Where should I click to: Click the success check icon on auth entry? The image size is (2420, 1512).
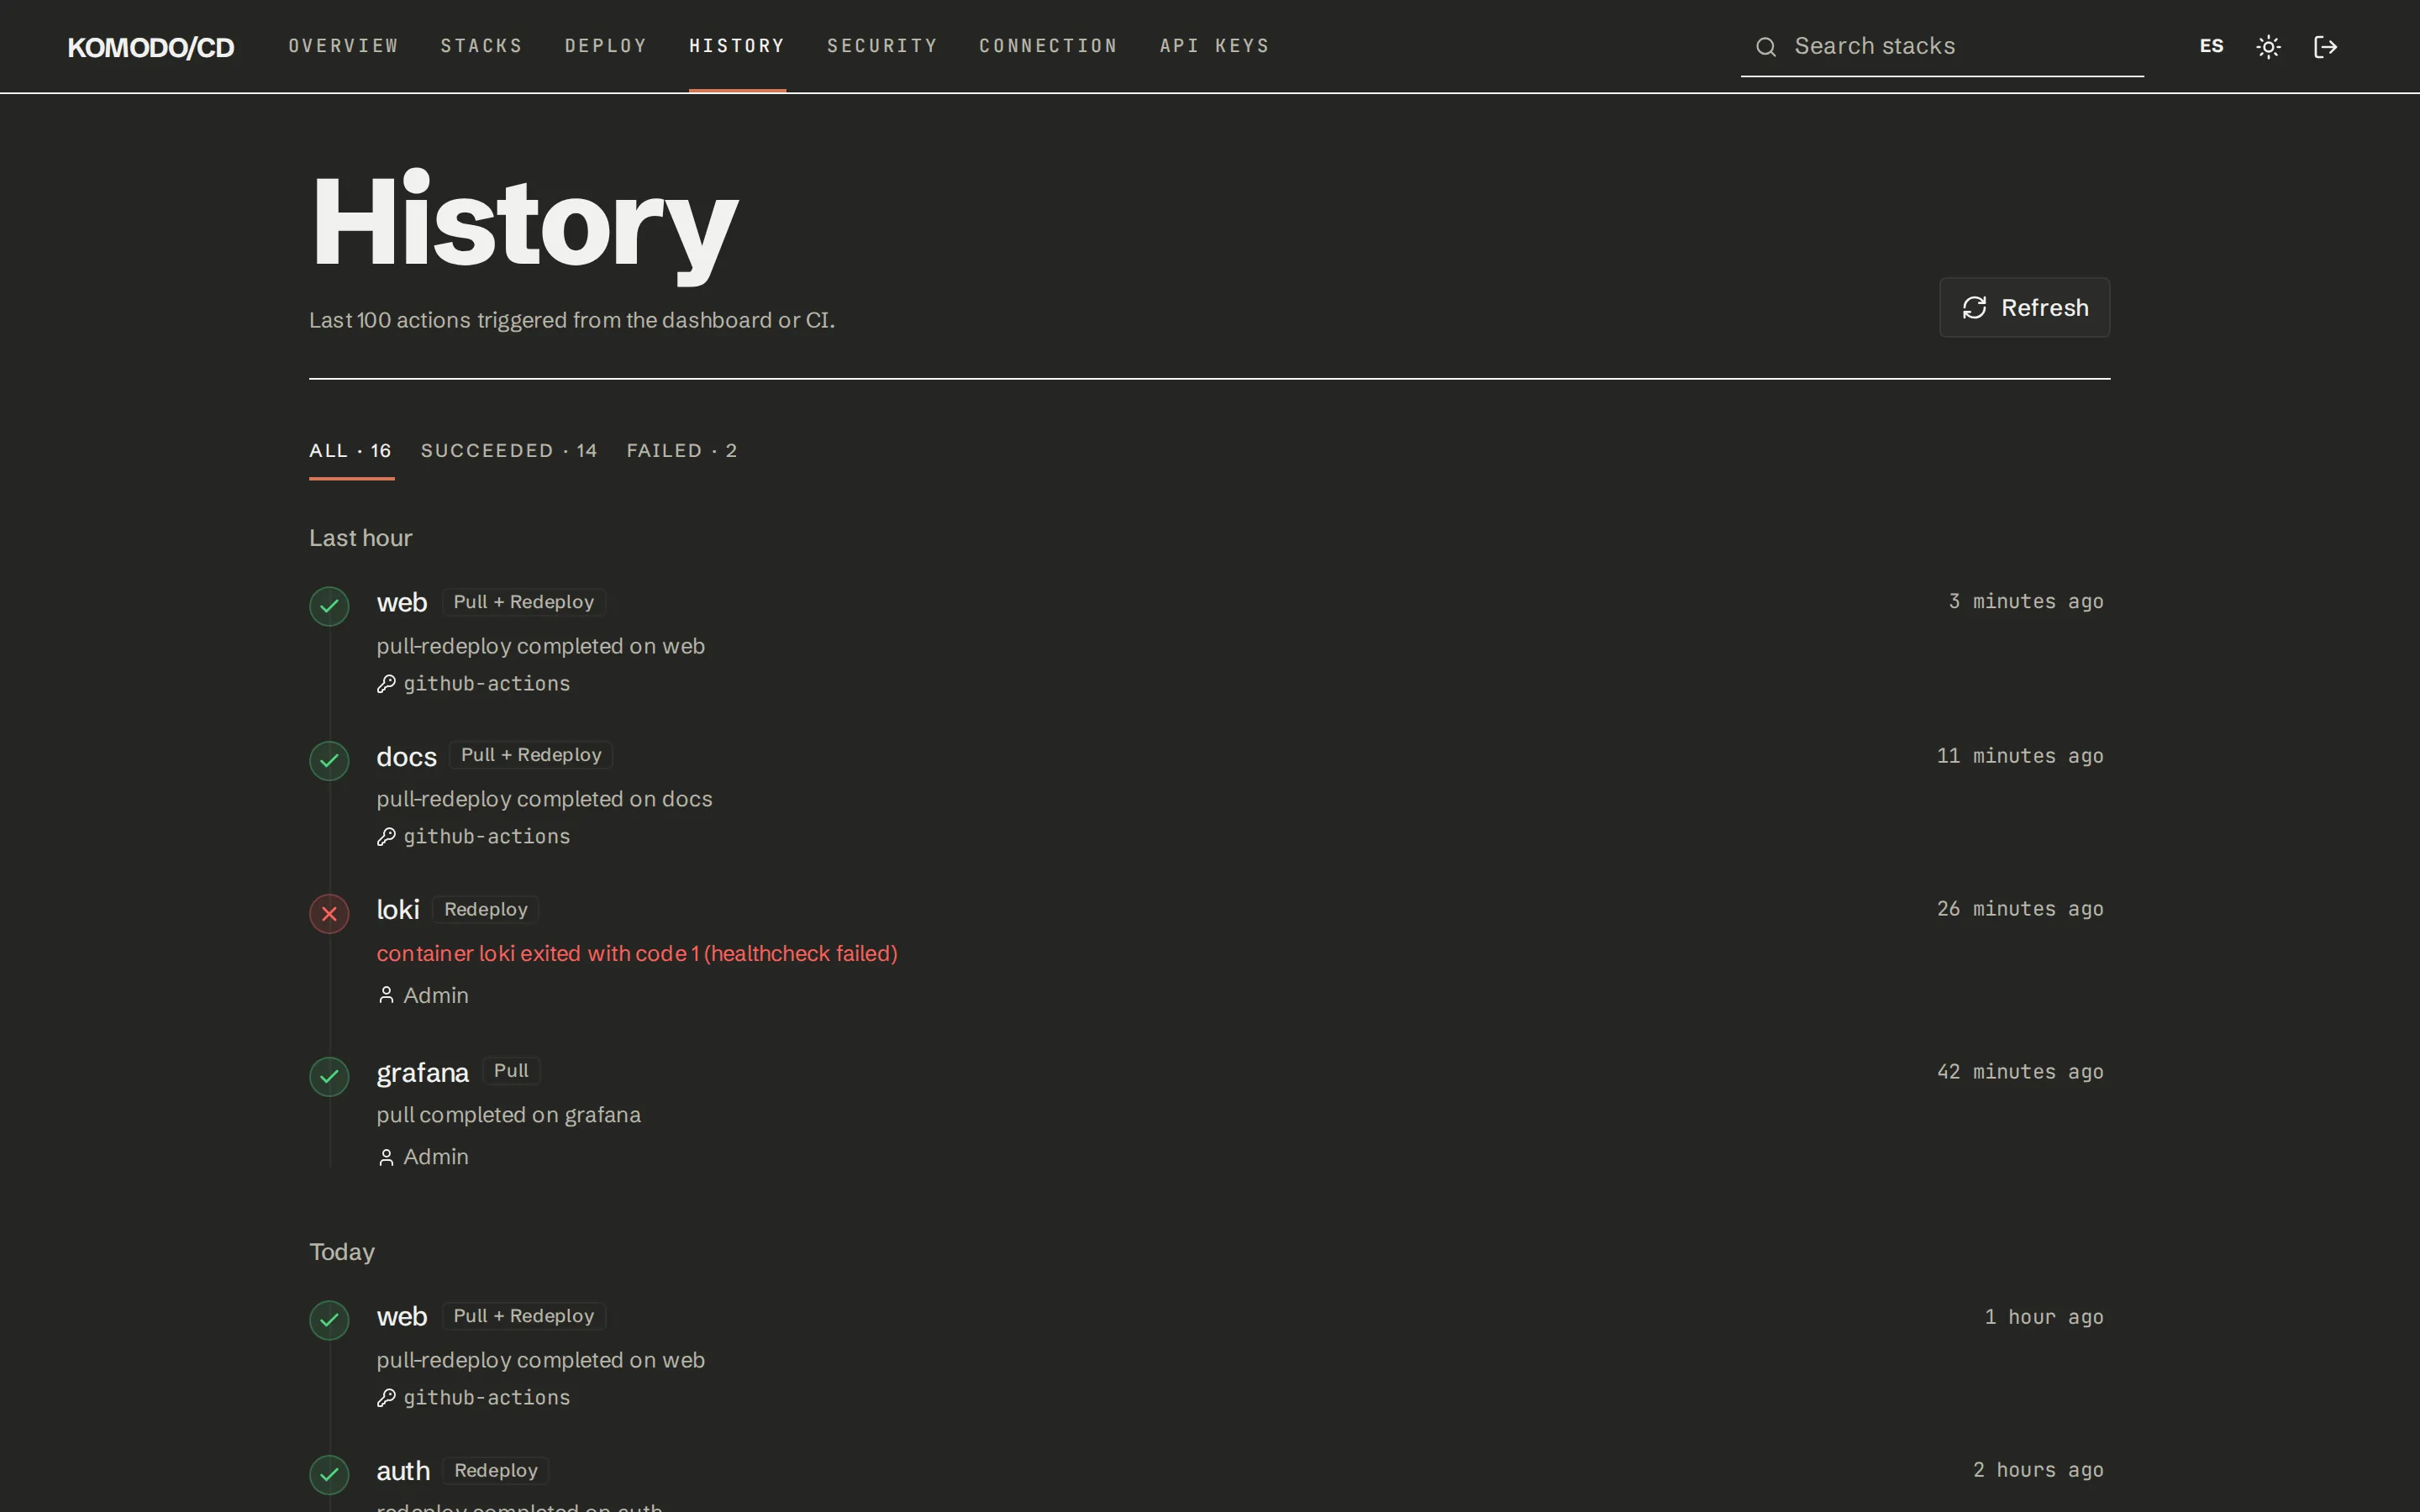pos(329,1474)
